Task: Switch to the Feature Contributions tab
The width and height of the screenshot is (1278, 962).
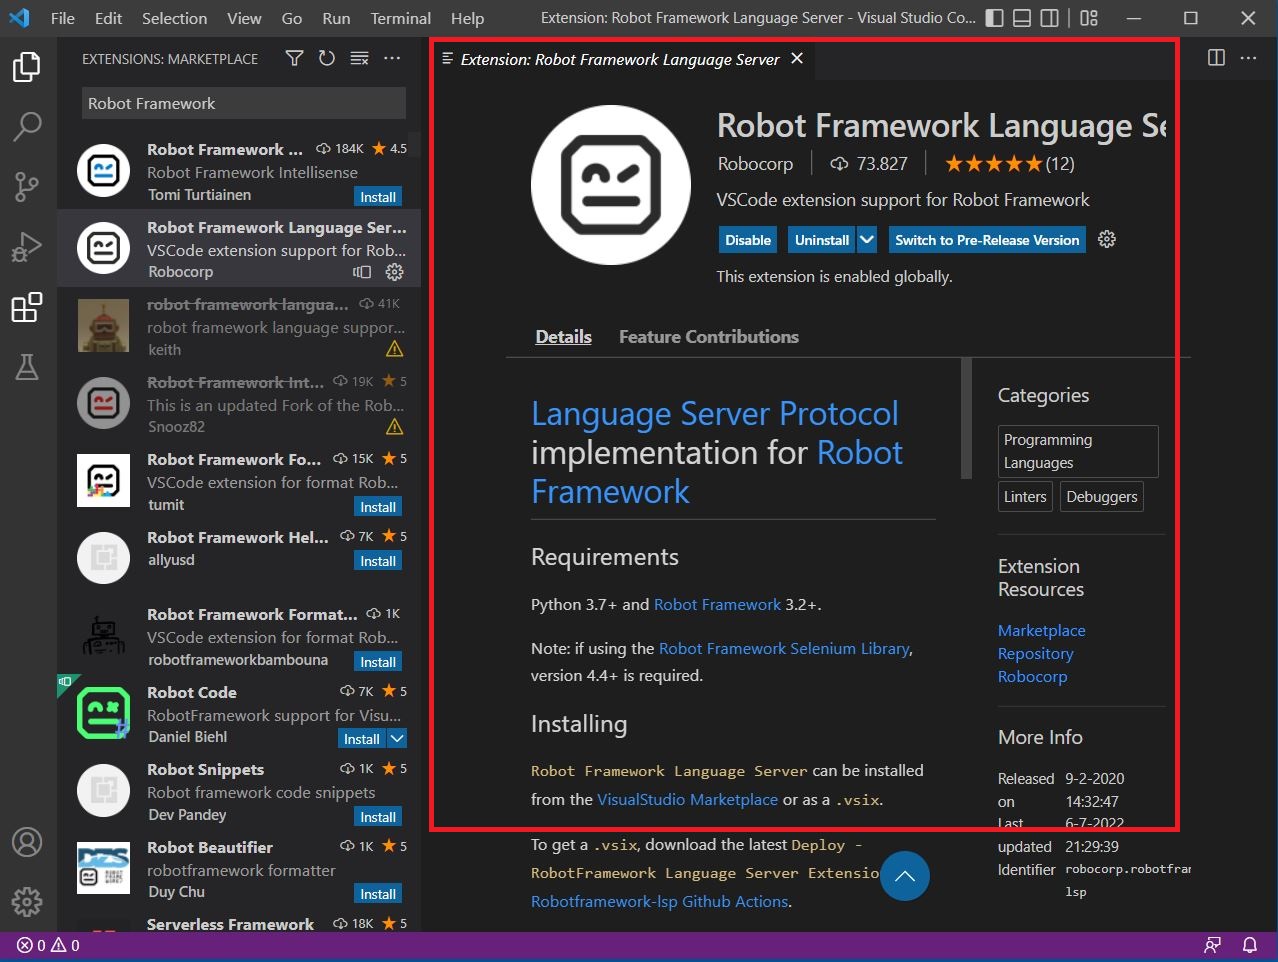Action: 709,337
